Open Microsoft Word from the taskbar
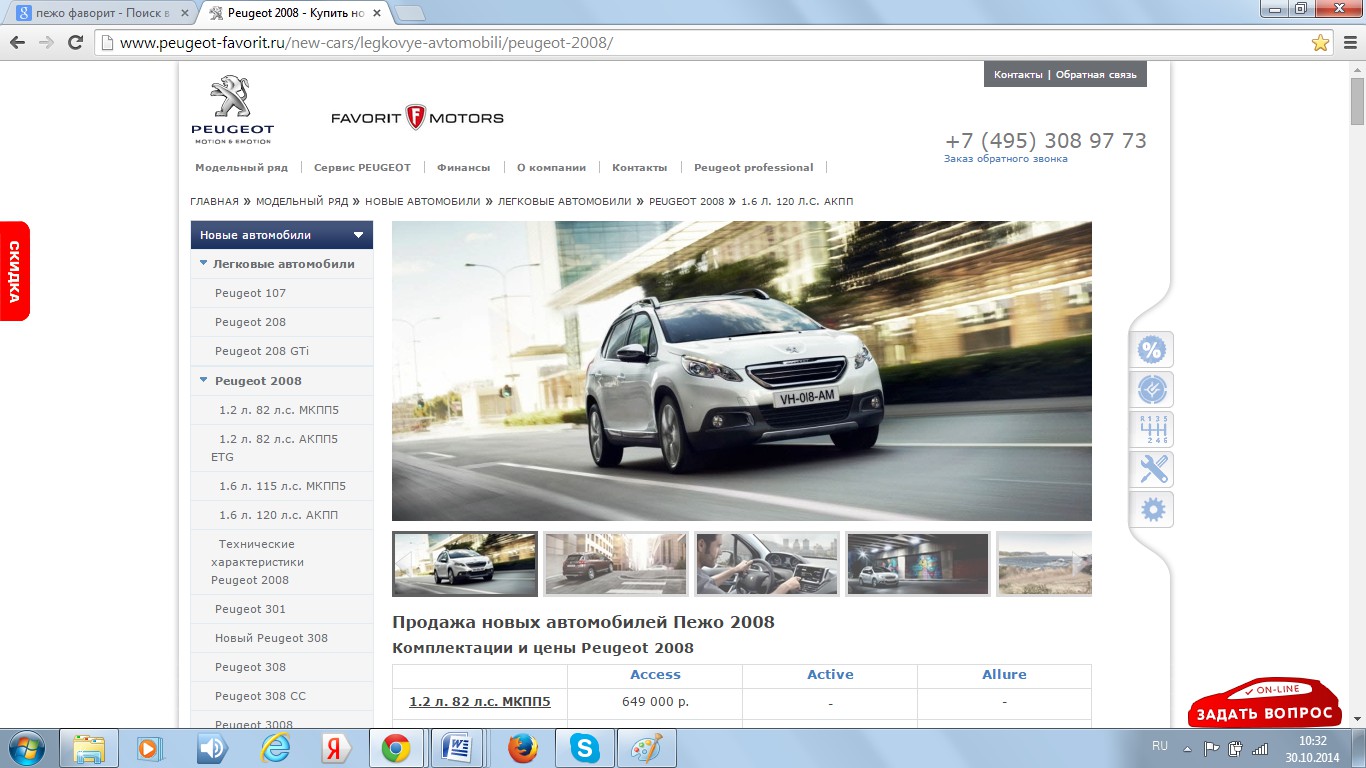The width and height of the screenshot is (1366, 768). 456,748
